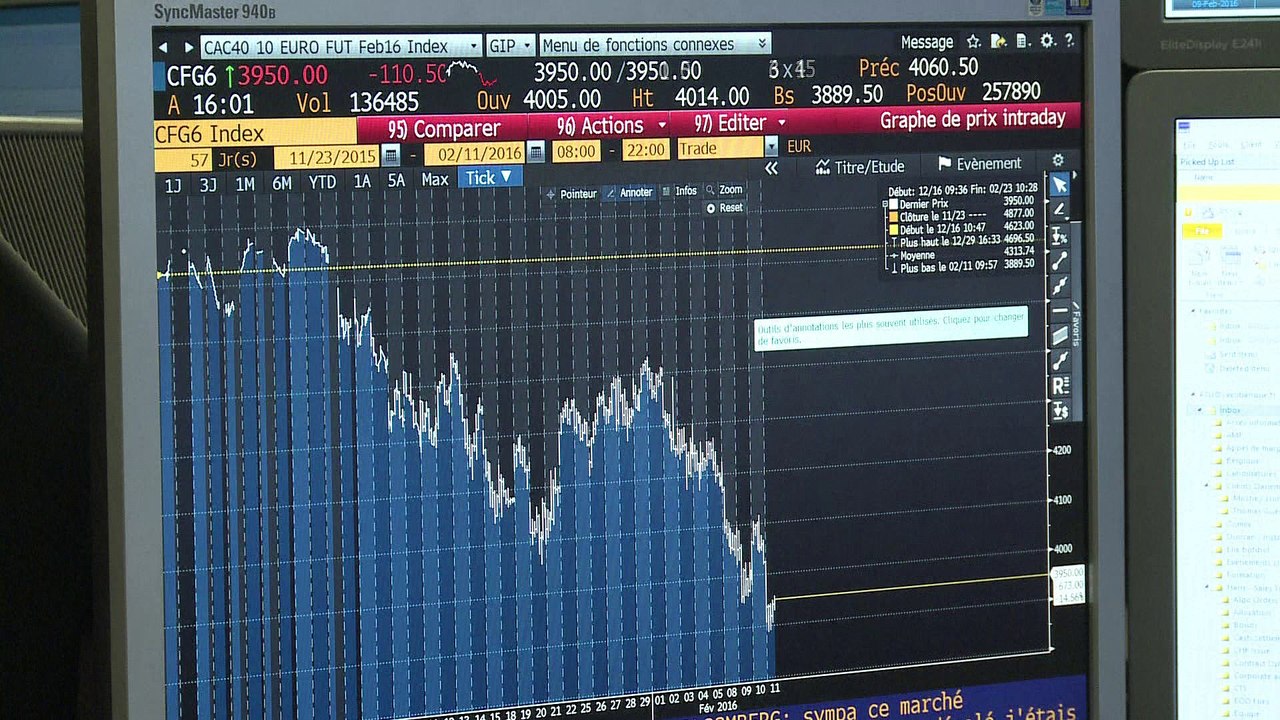This screenshot has width=1280, height=720.
Task: Click the Message button in top bar
Action: tap(927, 42)
